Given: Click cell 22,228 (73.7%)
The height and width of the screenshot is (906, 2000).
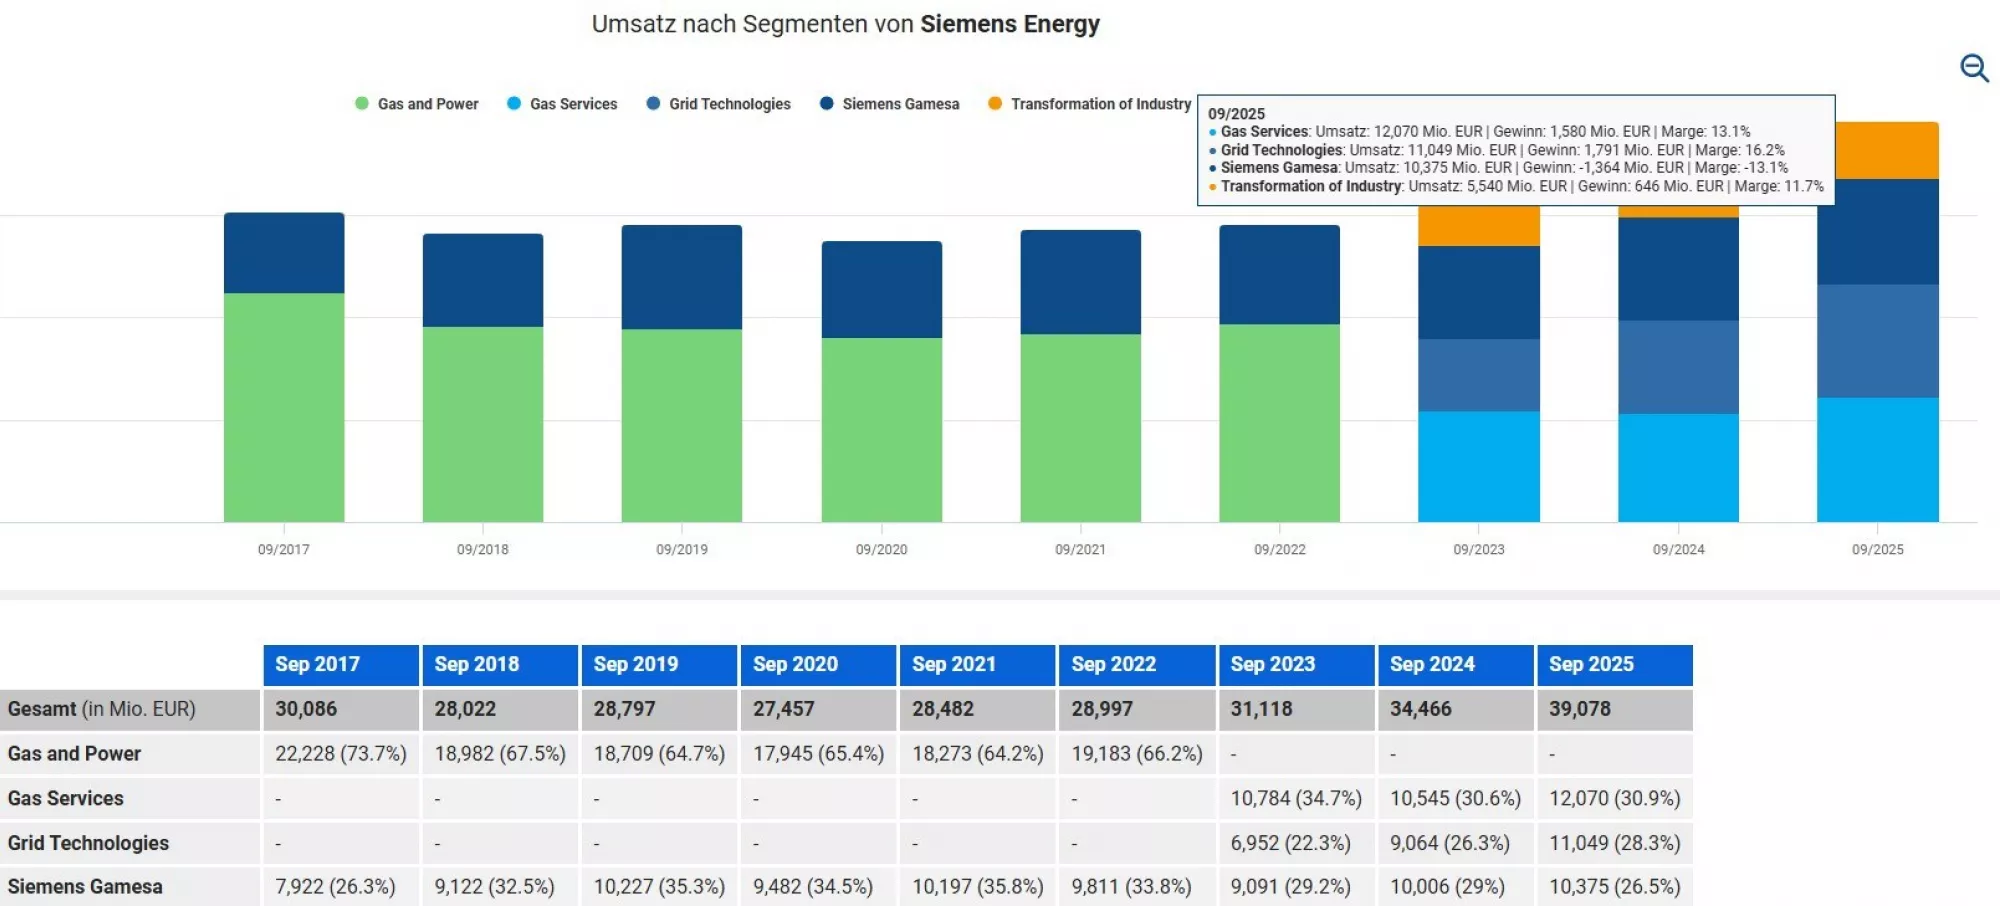Looking at the screenshot, I should tap(341, 754).
